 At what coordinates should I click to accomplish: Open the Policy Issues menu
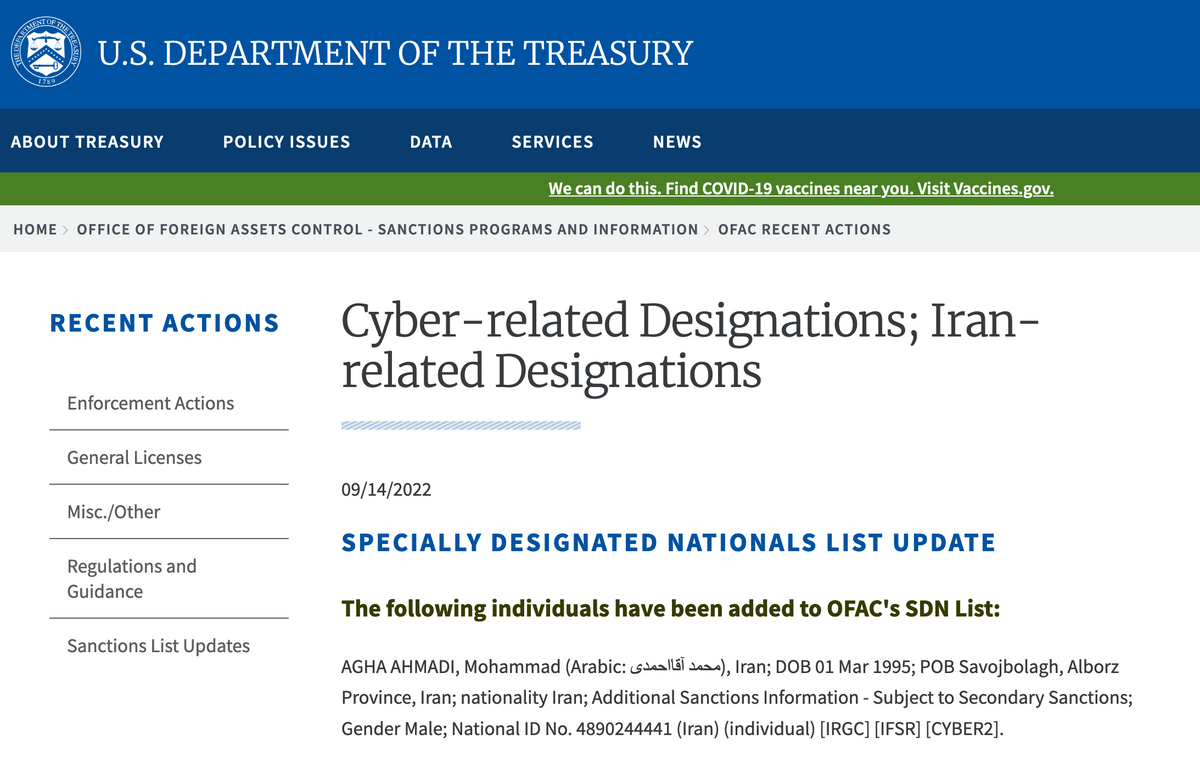click(286, 142)
